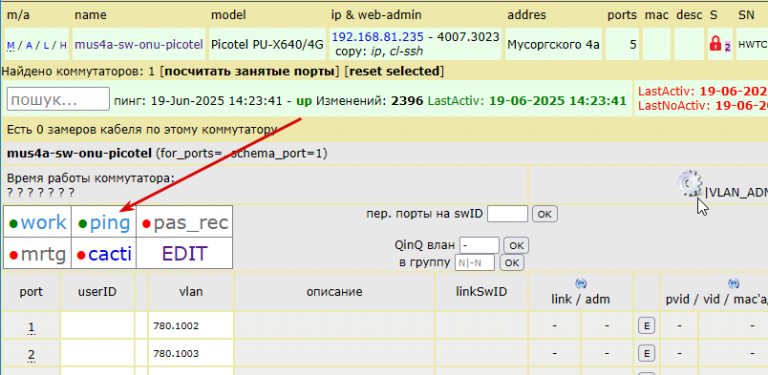Screen dimensions: 768x375
Task: Toggle the pas_rec status cell
Action: pos(185,222)
